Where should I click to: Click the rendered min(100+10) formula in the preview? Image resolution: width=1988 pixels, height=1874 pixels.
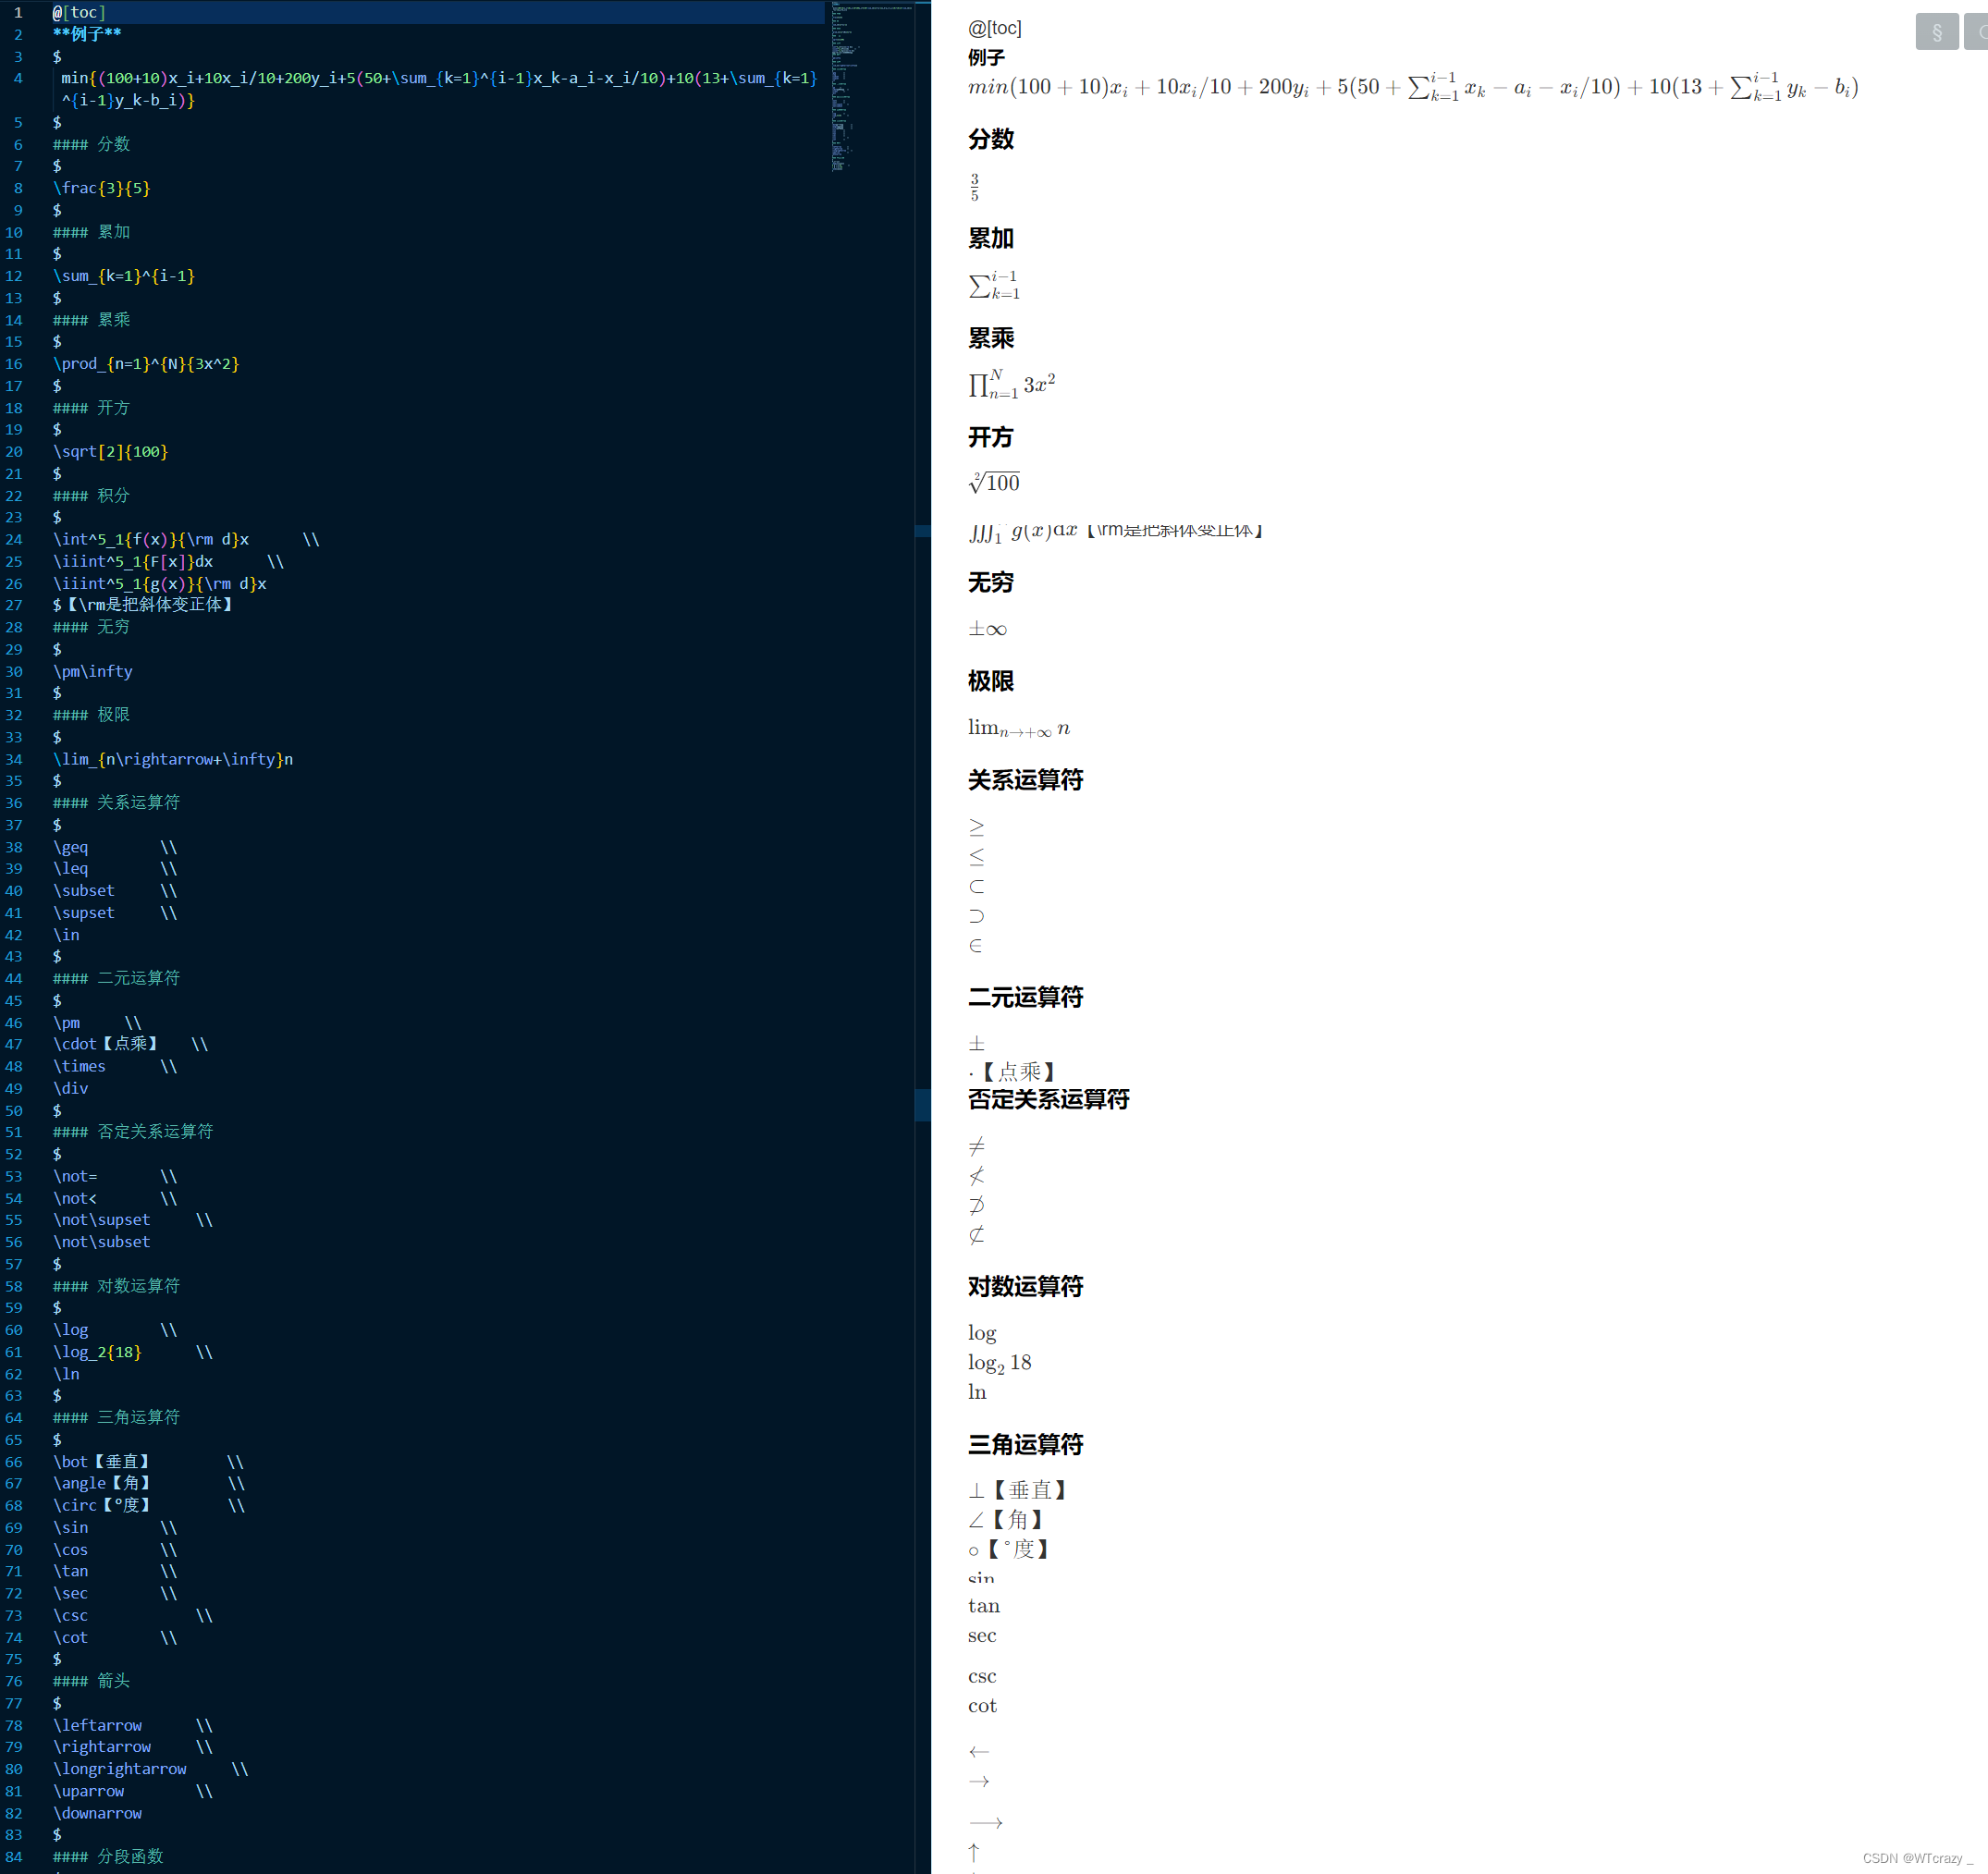pyautogui.click(x=1413, y=87)
